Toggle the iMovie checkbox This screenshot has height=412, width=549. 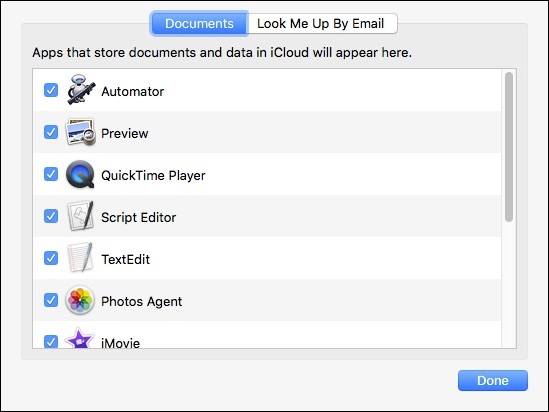coord(51,341)
